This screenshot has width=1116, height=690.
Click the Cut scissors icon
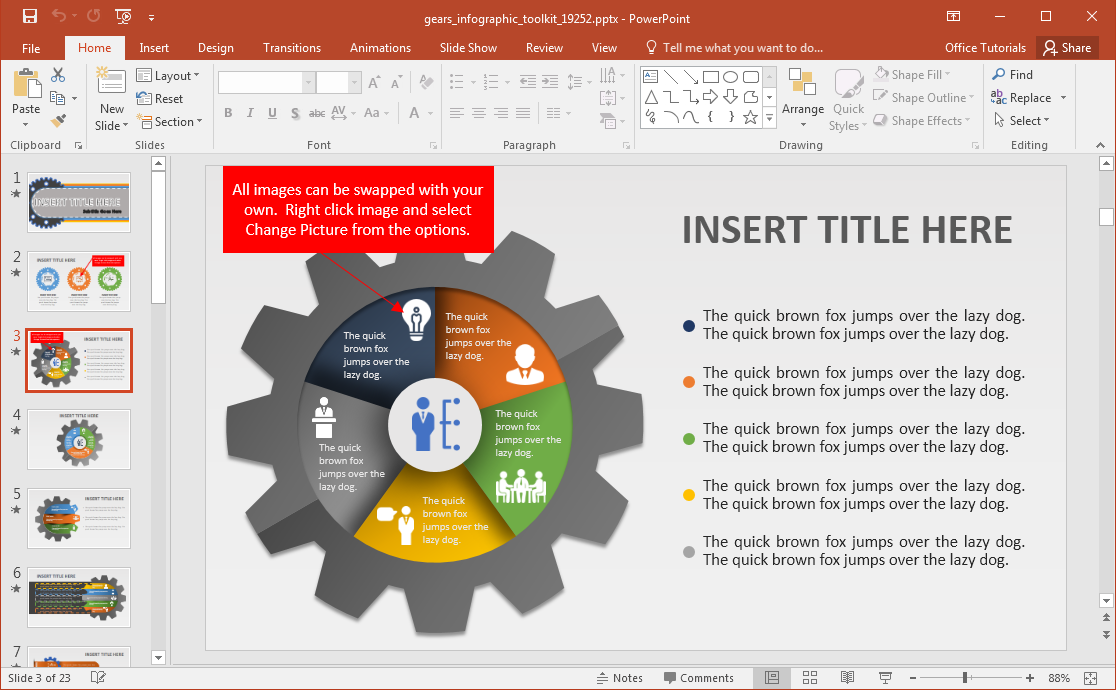[x=58, y=75]
